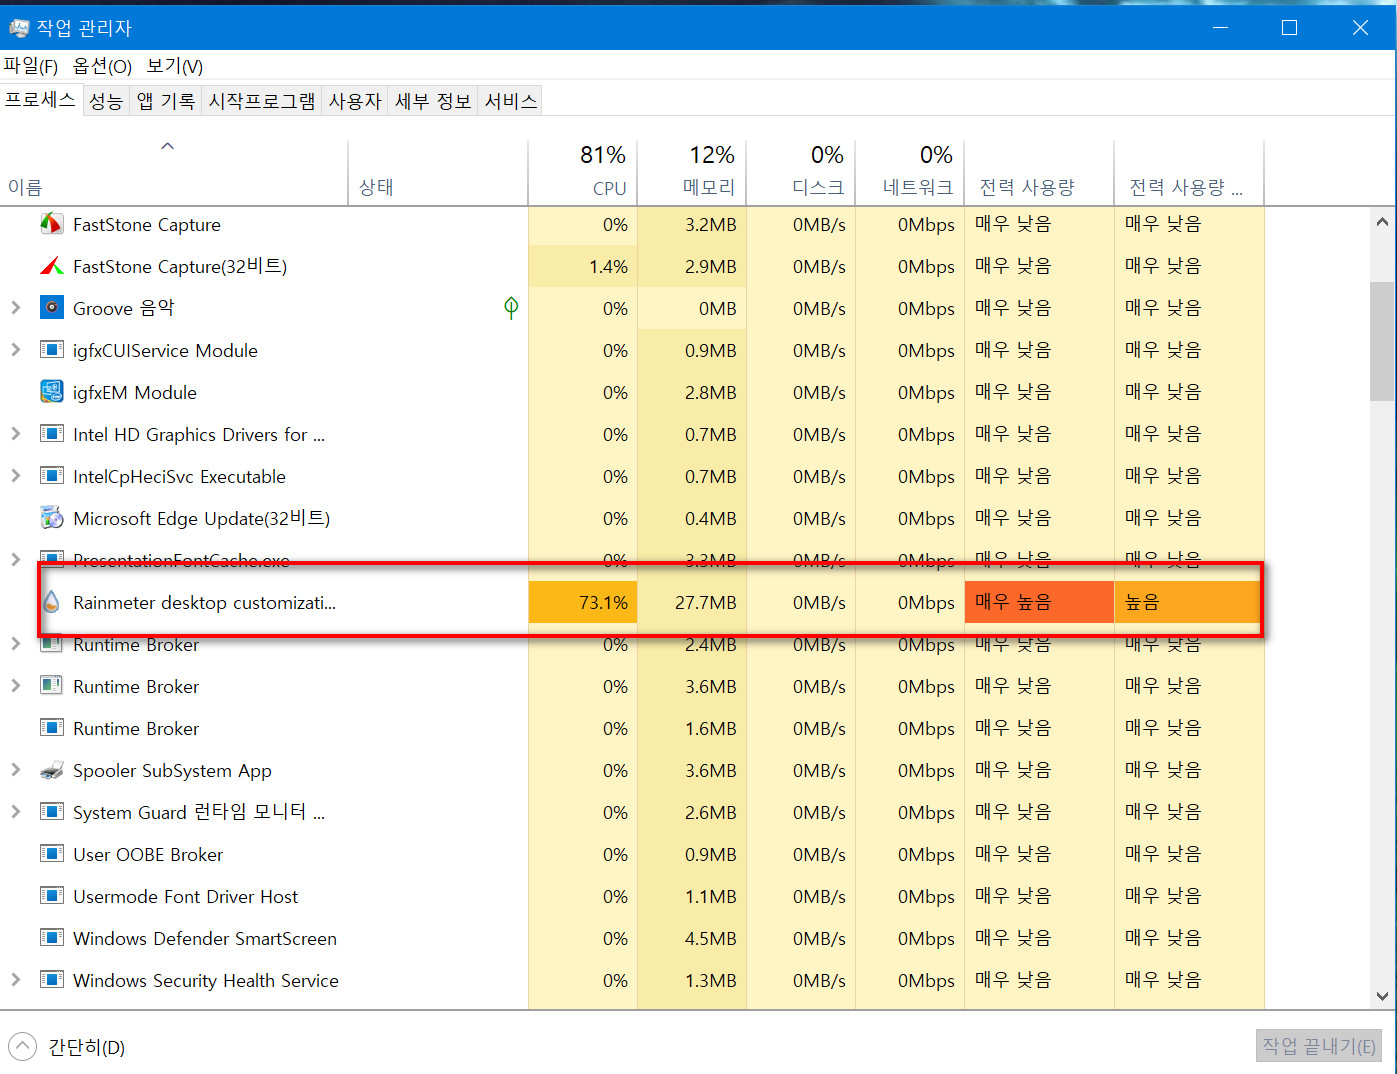Collapse to simple view with 간단히(D)

point(67,1047)
